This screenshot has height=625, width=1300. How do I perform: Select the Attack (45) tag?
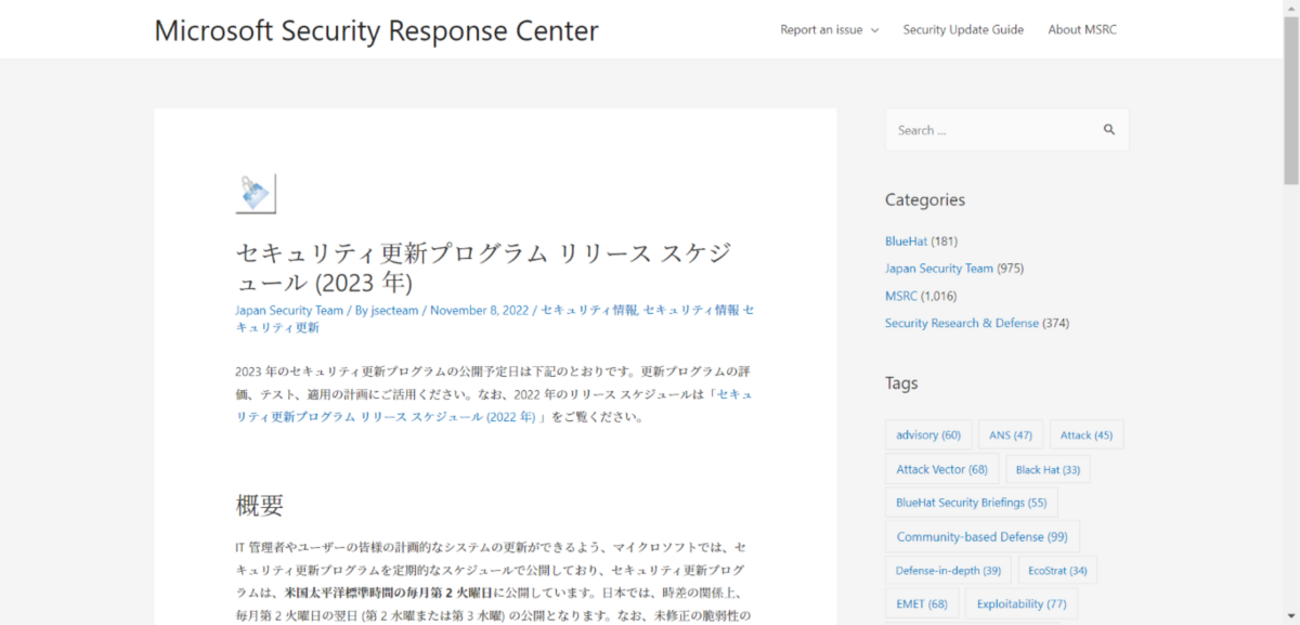1086,435
